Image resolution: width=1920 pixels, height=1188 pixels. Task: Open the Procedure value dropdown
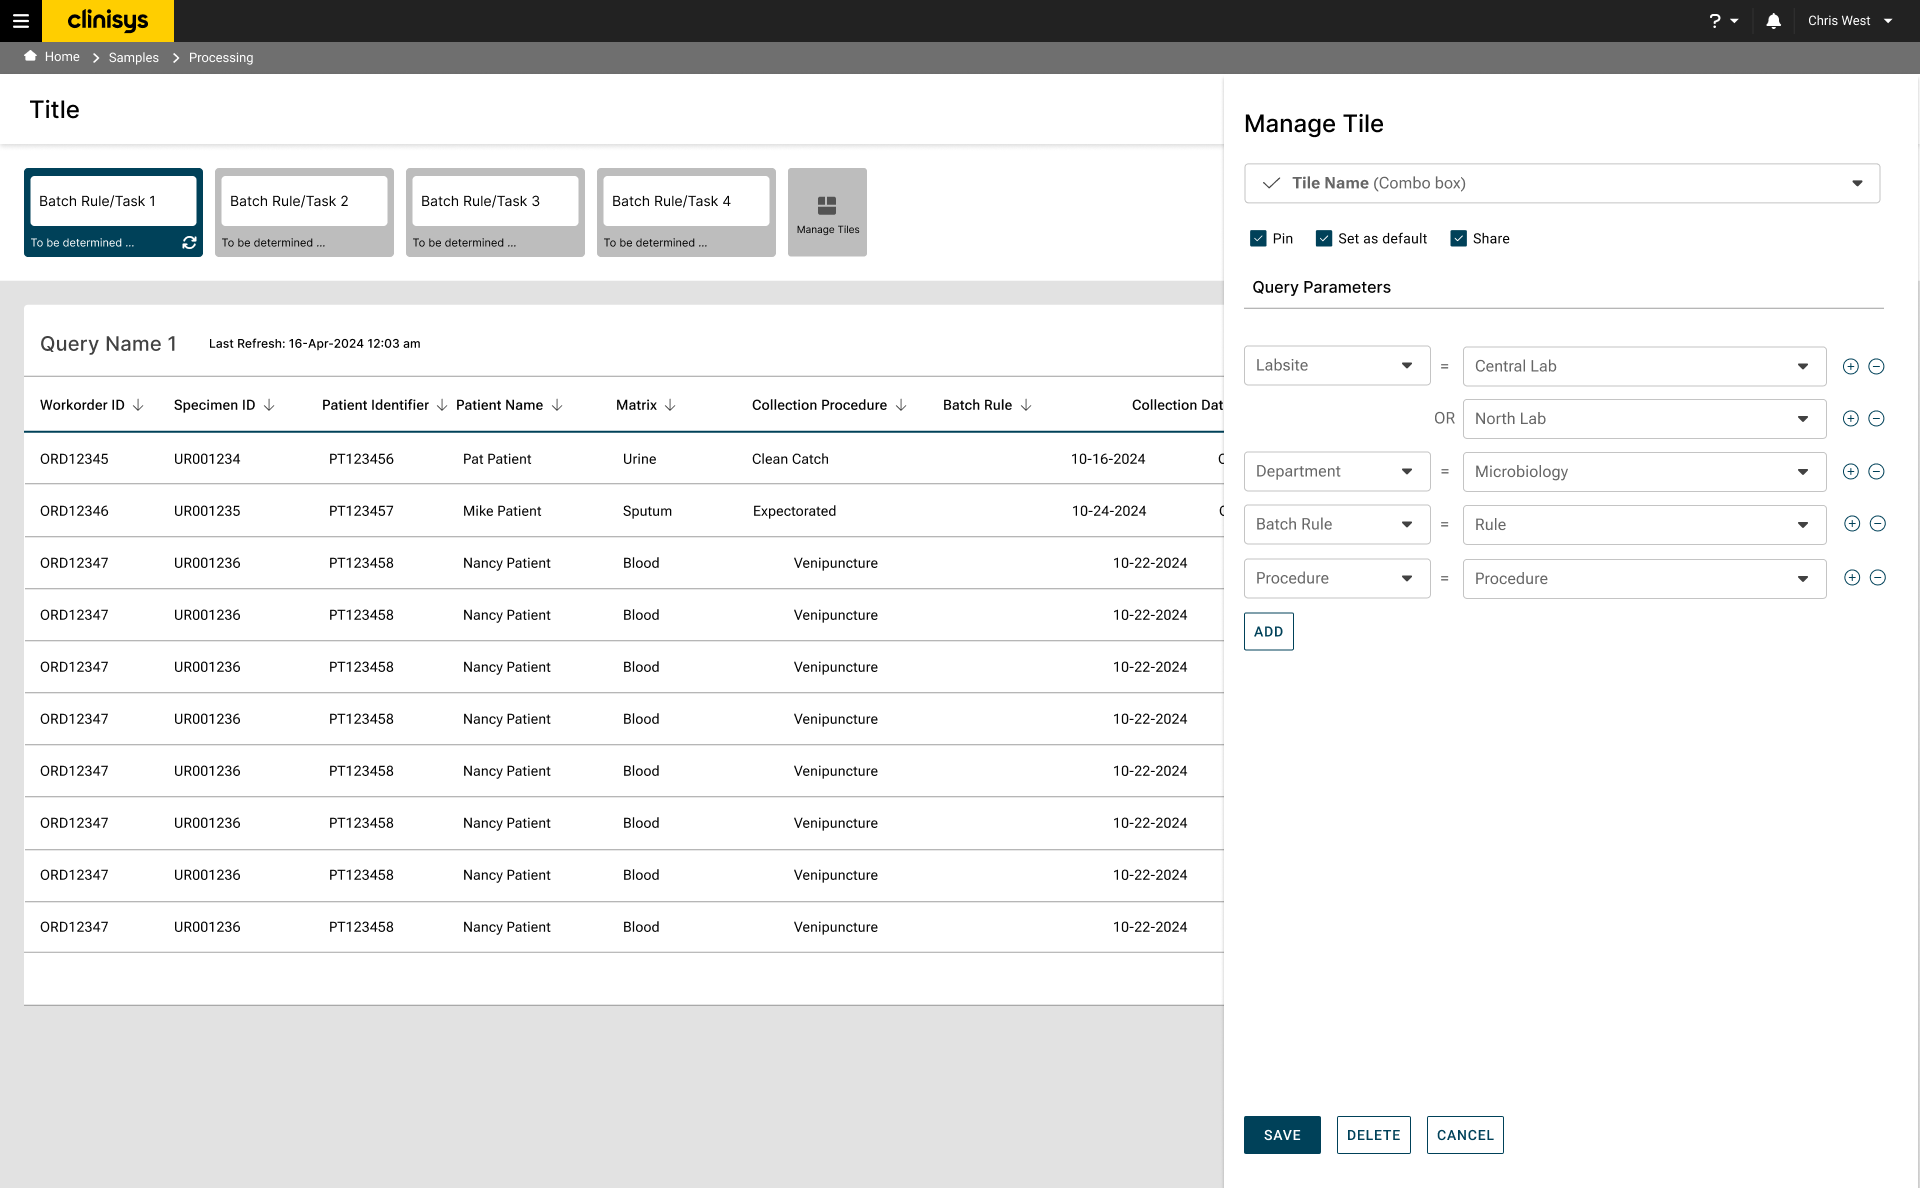(x=1644, y=579)
